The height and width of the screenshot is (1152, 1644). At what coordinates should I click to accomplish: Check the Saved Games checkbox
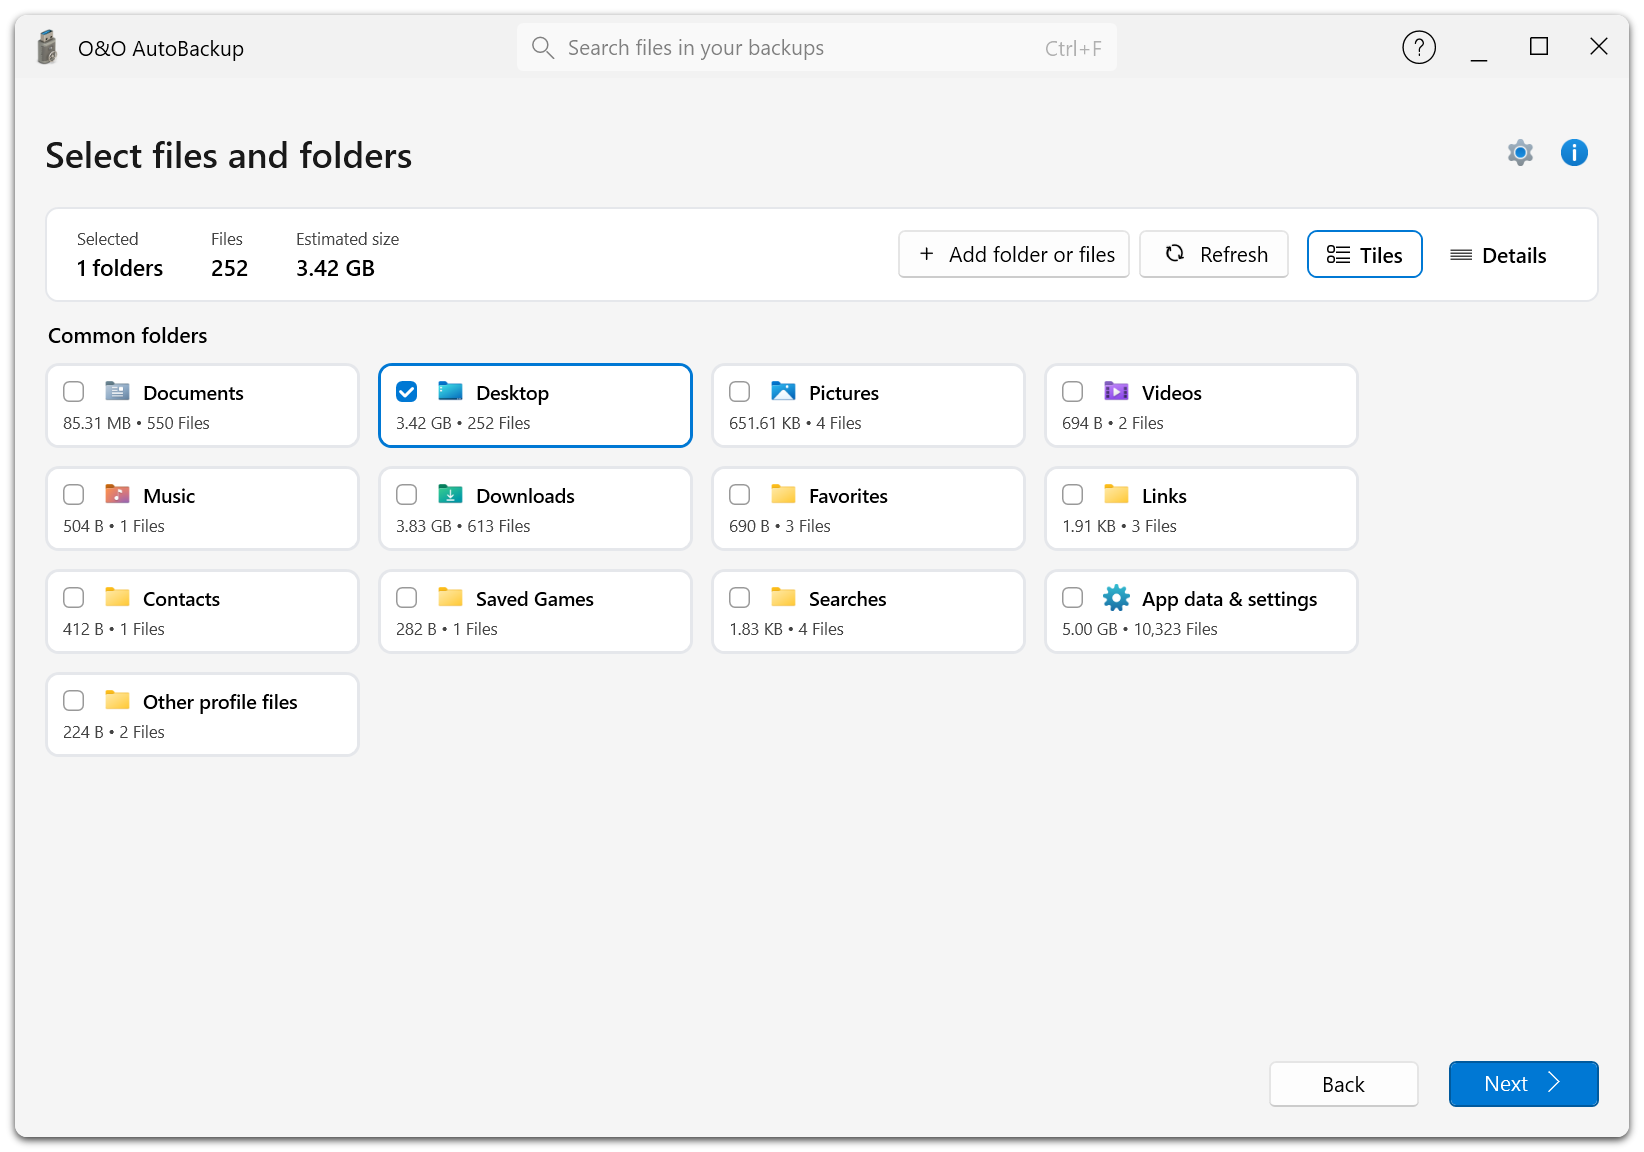407,598
